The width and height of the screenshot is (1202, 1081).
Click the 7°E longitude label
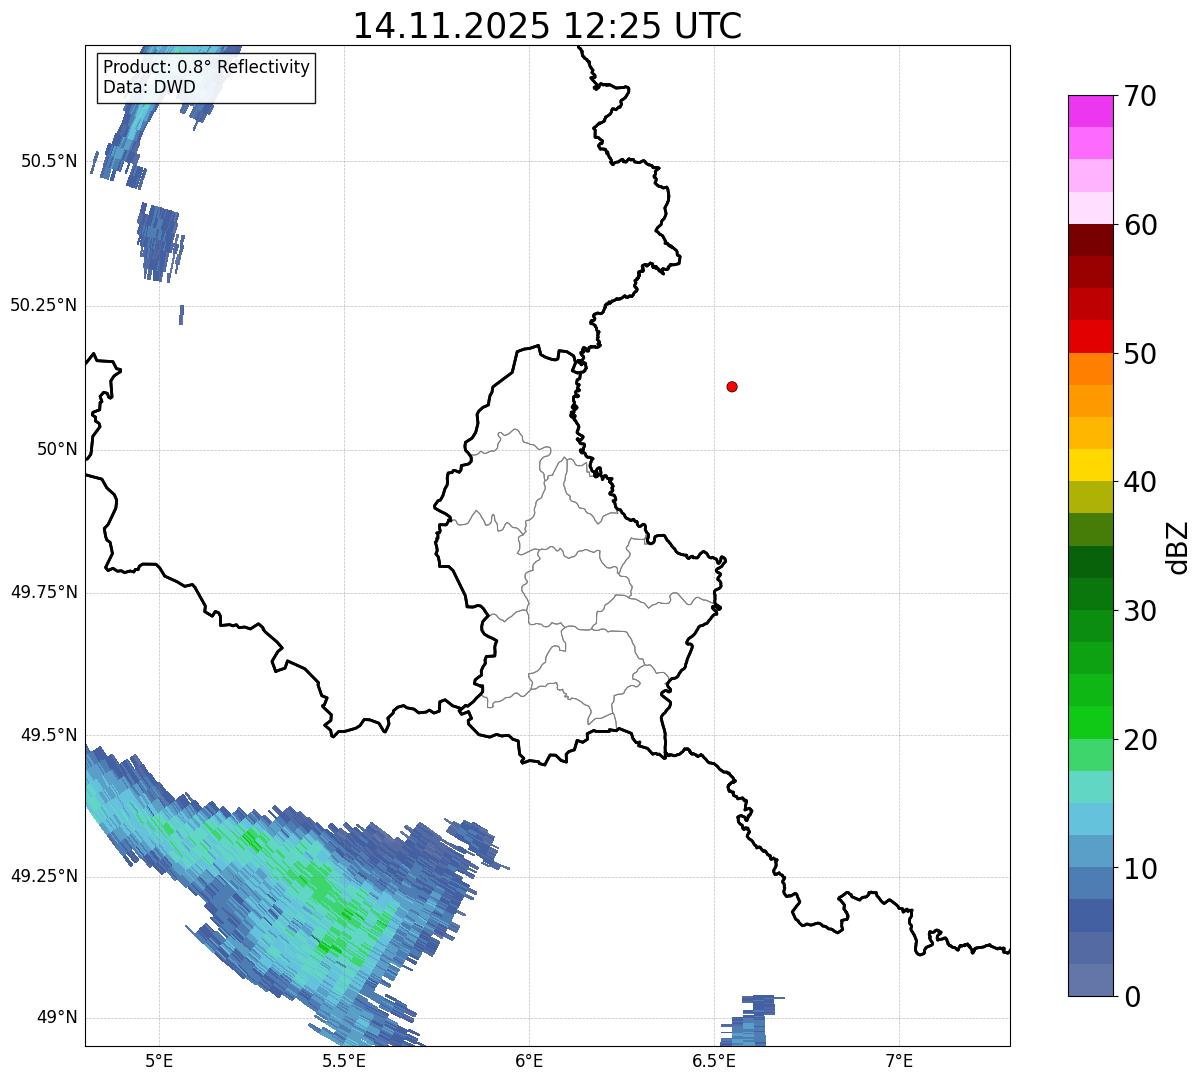click(x=900, y=1060)
